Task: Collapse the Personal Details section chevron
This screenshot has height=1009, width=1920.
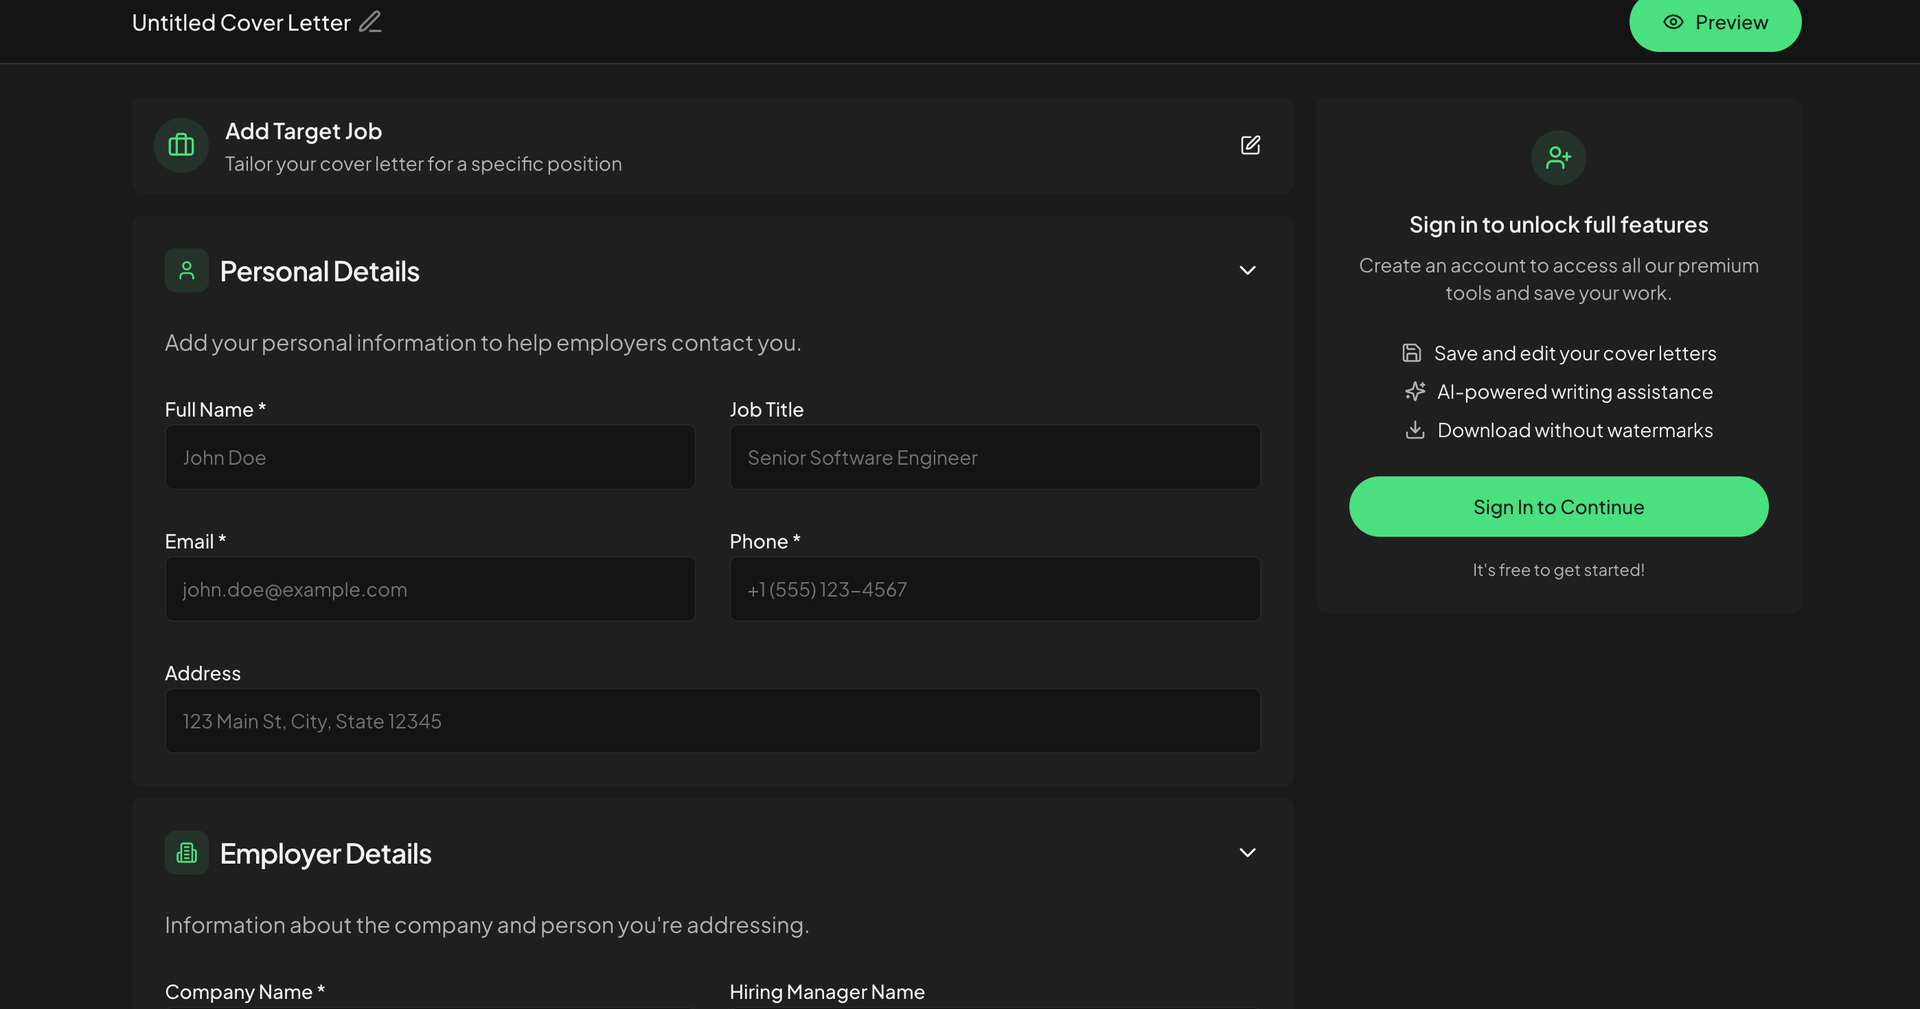Action: tap(1247, 270)
